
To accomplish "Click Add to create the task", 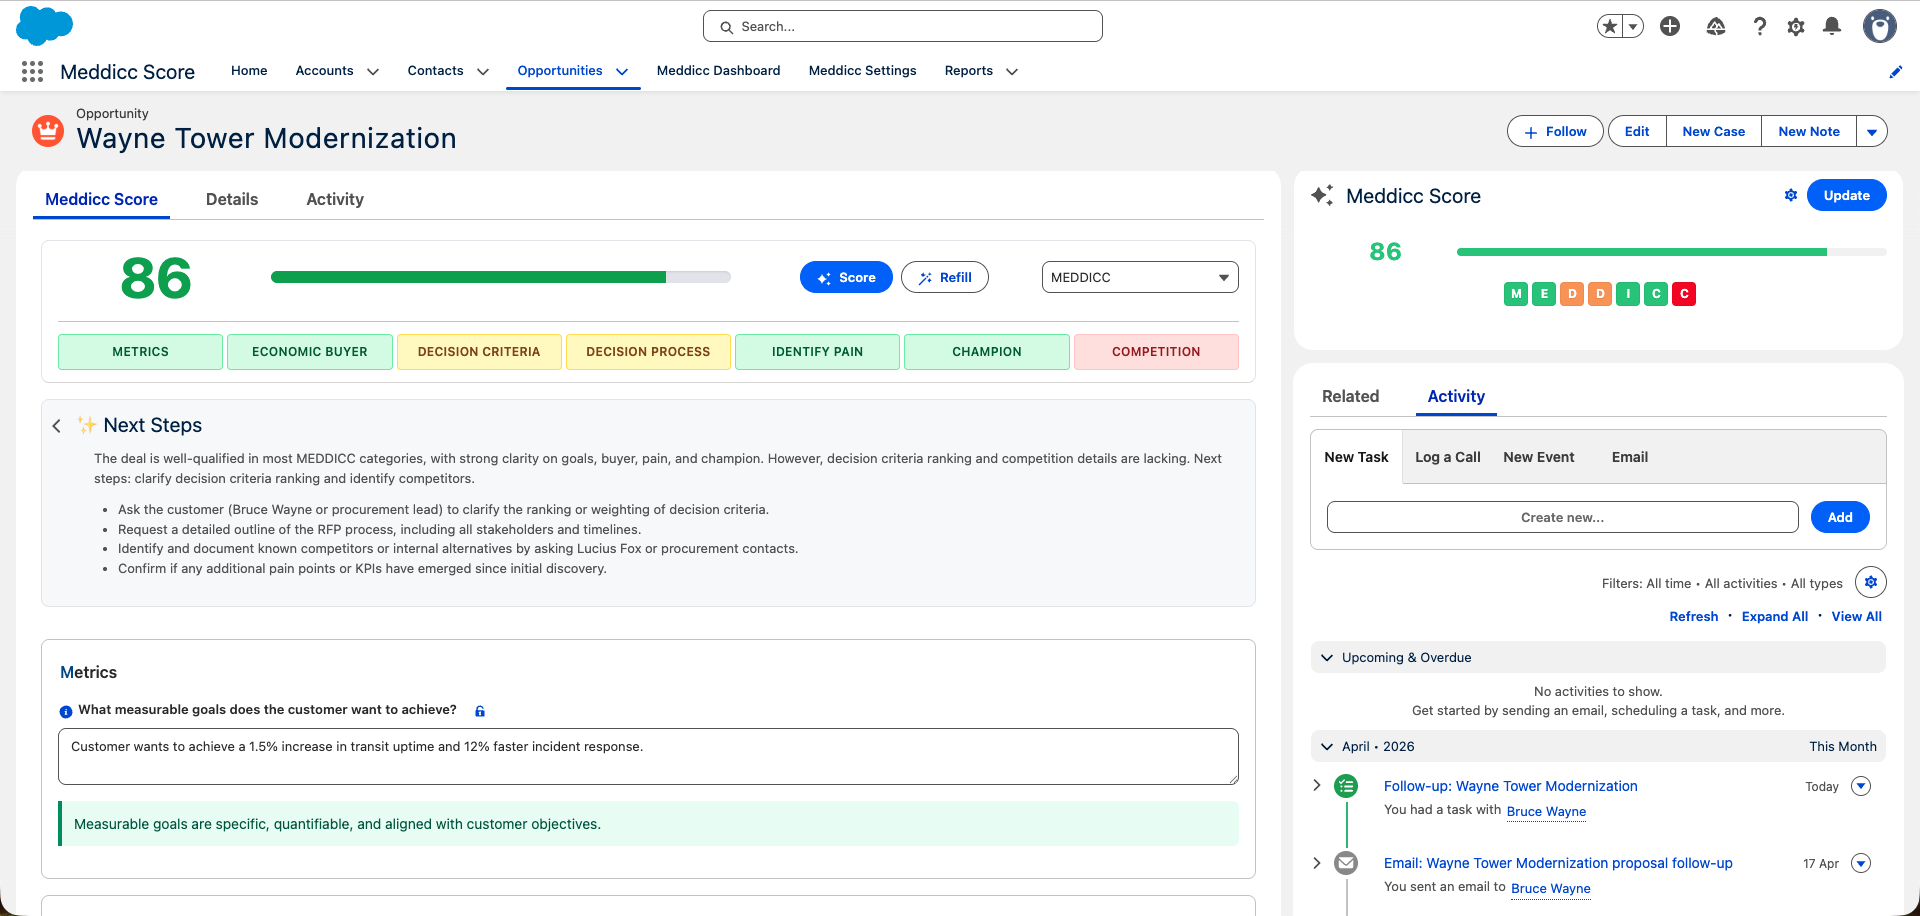I will [1840, 517].
